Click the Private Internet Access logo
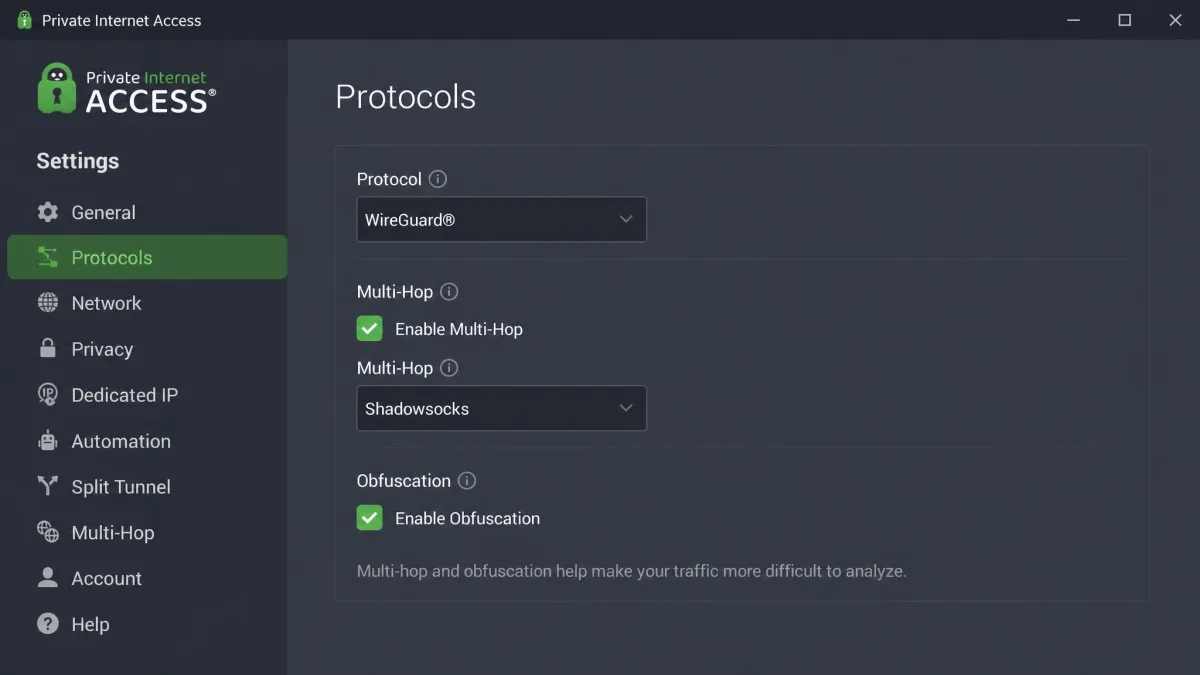The height and width of the screenshot is (675, 1200). click(126, 89)
